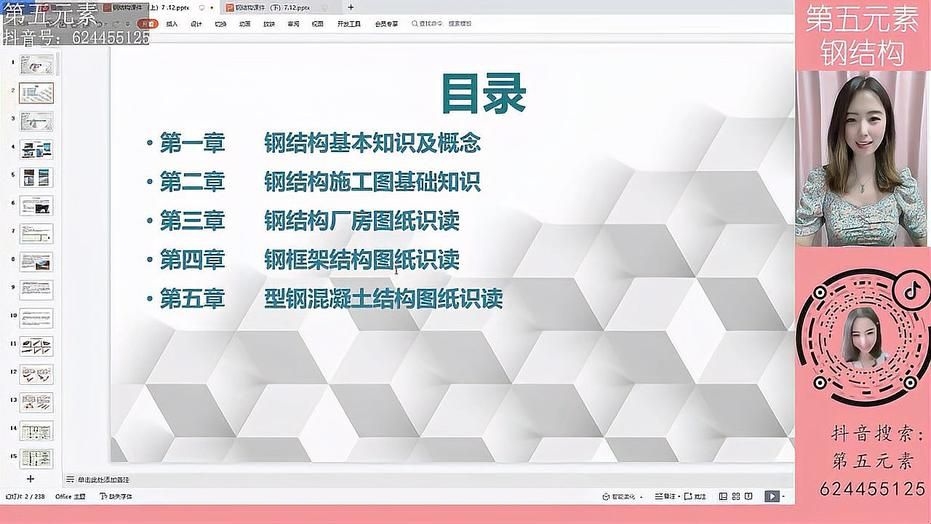Switch to slide sorter view icon
Viewport: 931px width, 524px height.
coord(736,497)
